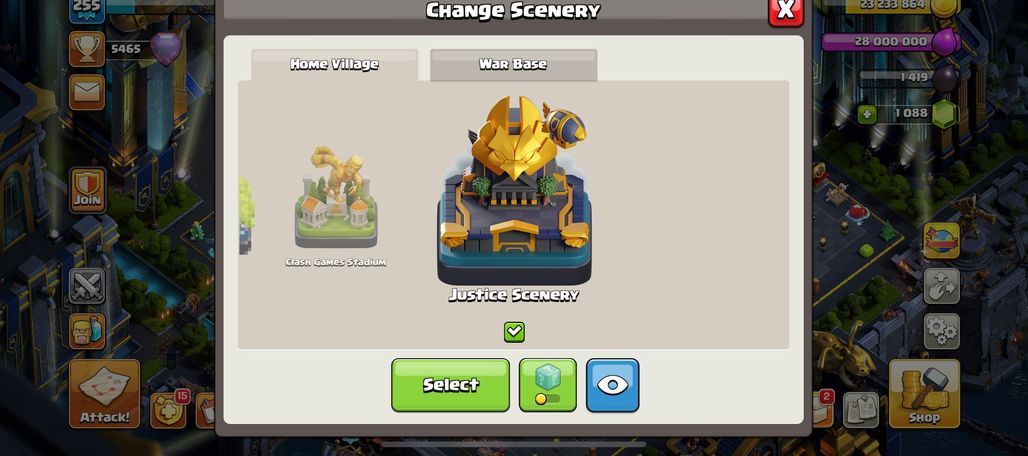
Task: Open the crossed swords war icon
Action: pyautogui.click(x=87, y=286)
